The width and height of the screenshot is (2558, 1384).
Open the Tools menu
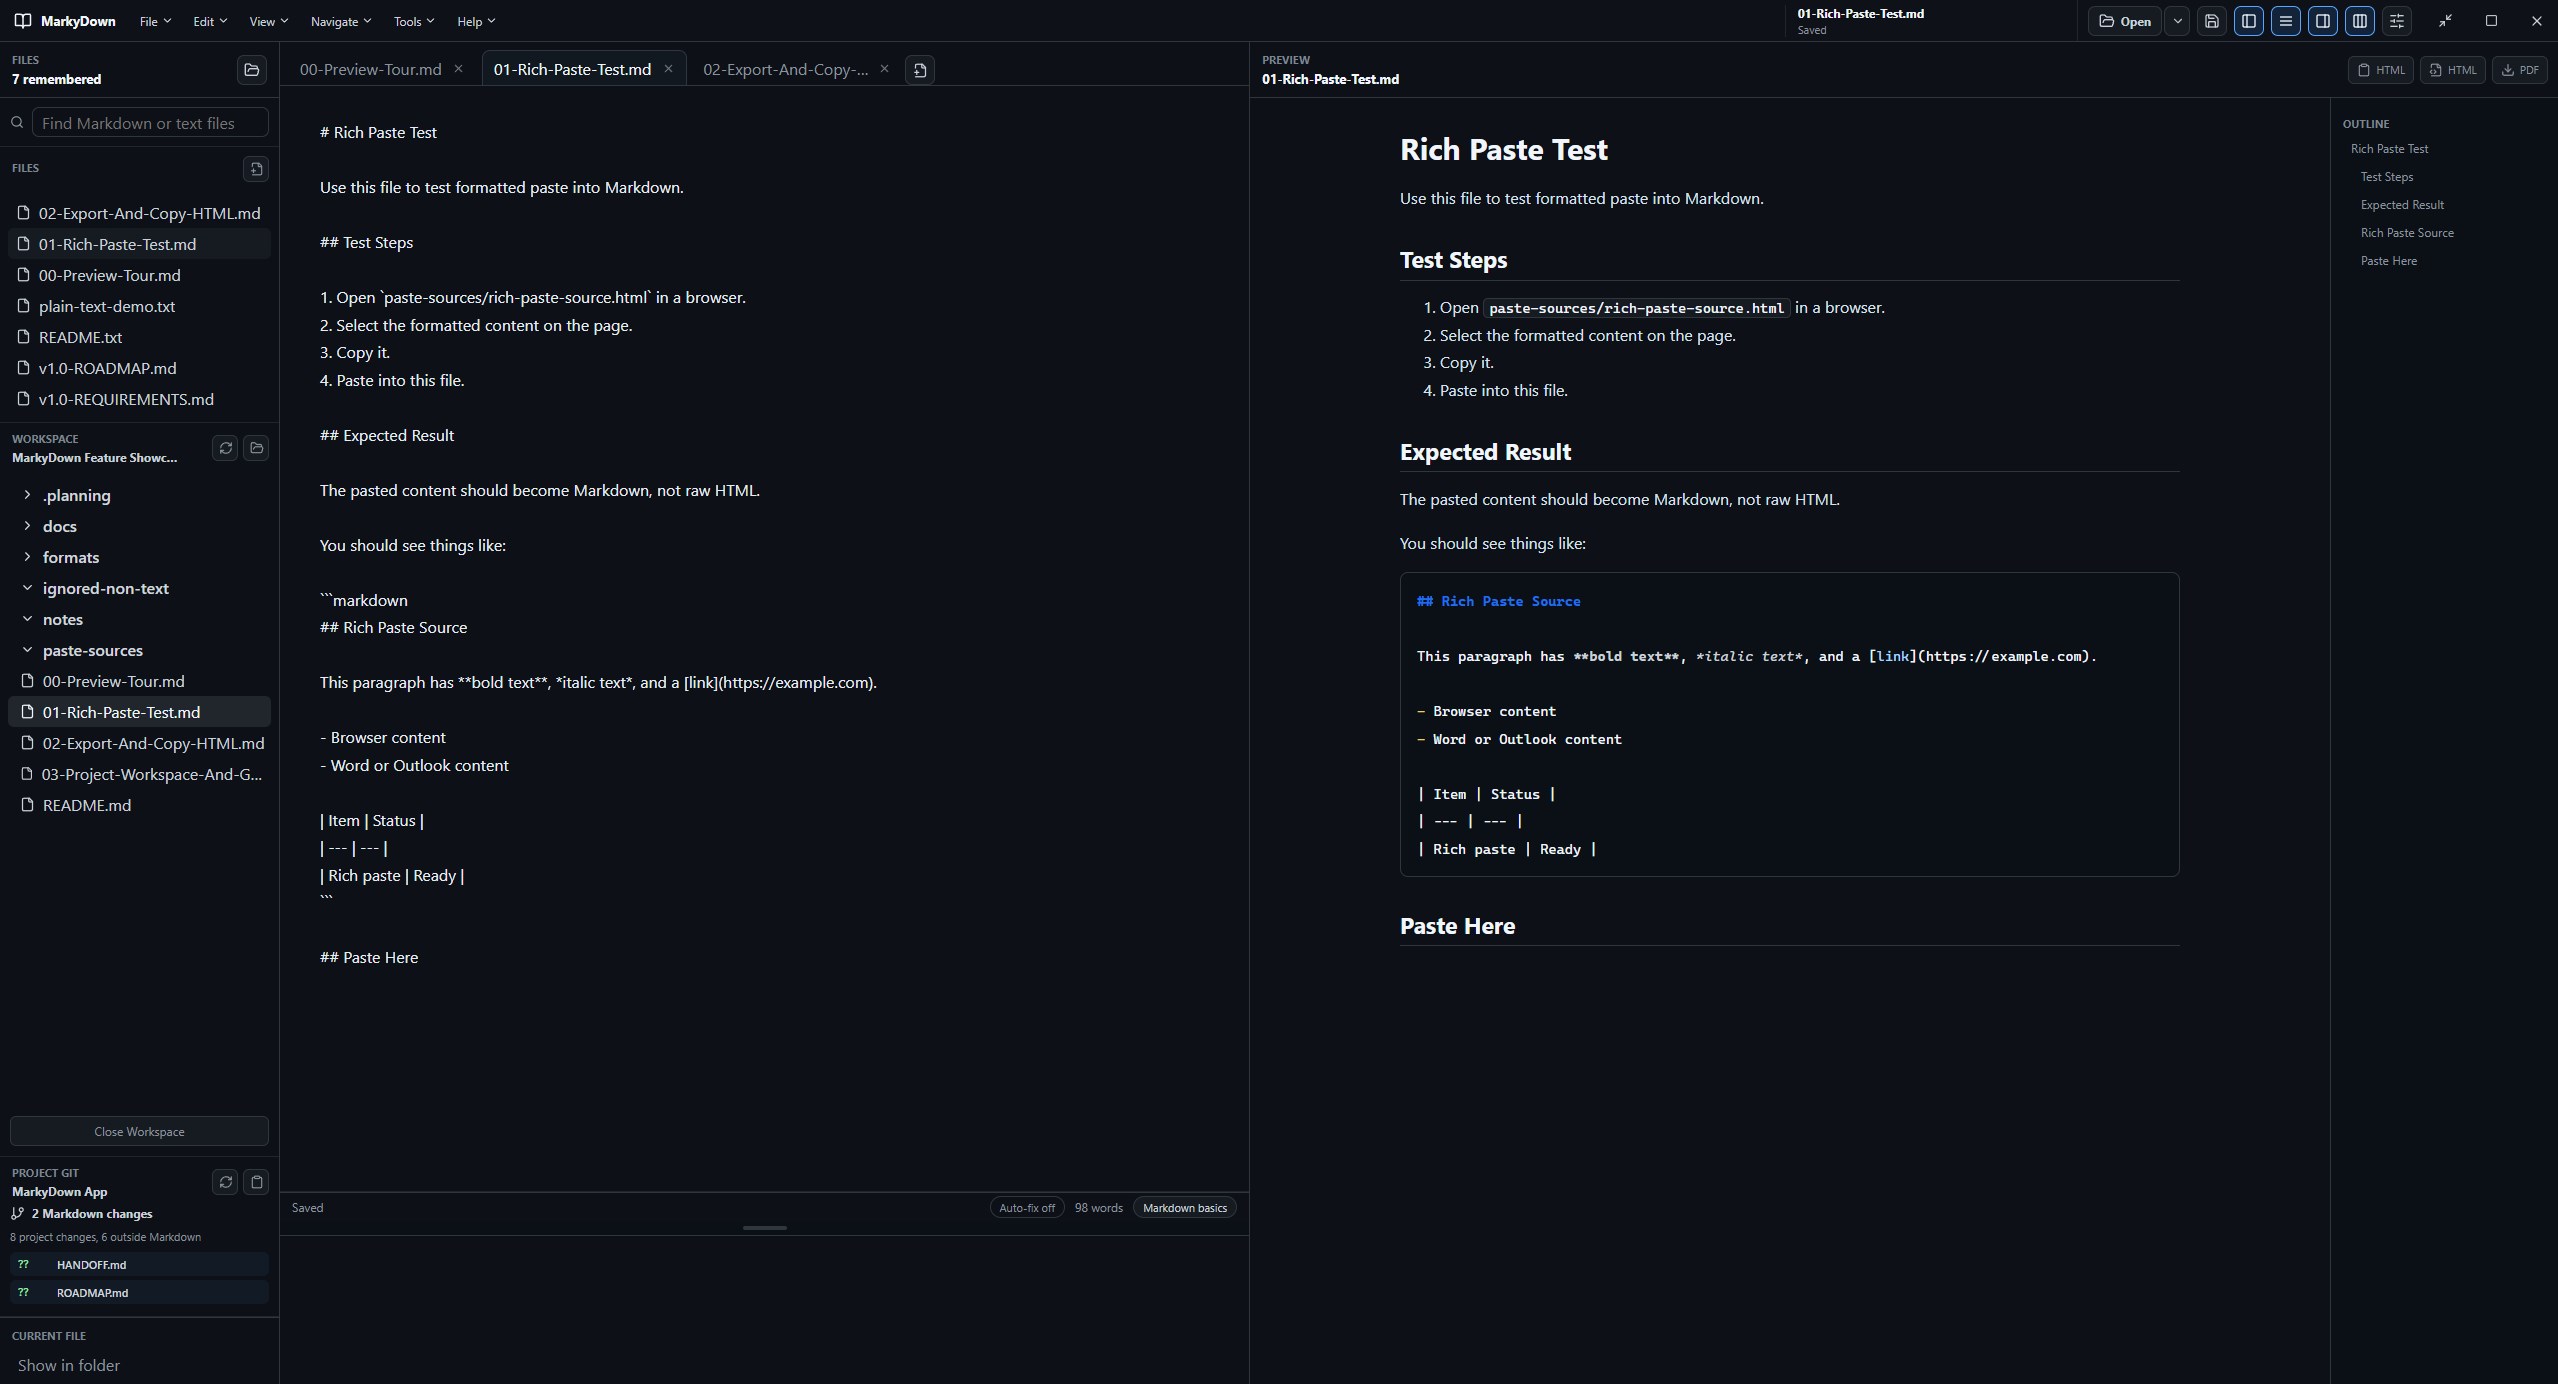pyautogui.click(x=414, y=21)
